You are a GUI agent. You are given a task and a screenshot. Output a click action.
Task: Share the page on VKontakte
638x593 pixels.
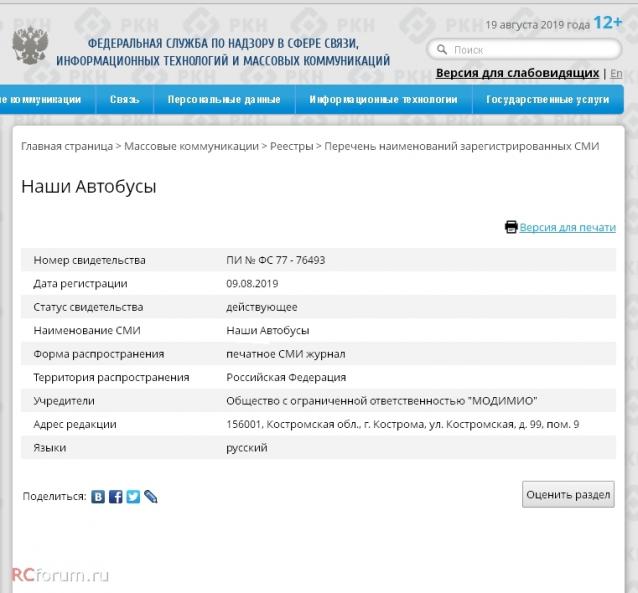98,497
